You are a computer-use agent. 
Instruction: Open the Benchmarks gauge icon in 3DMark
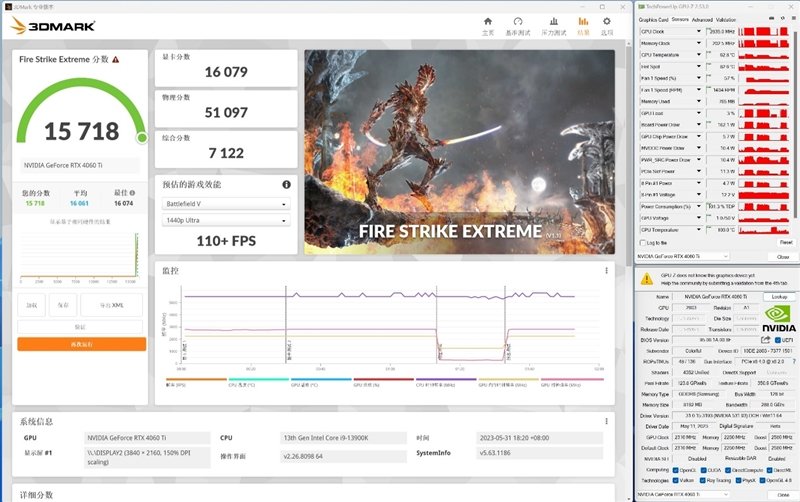tap(518, 21)
